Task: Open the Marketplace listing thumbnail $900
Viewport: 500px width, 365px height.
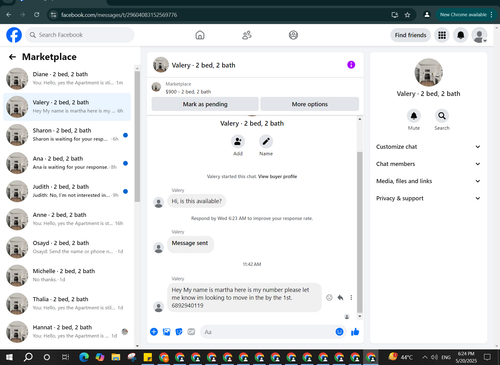Action: (x=156, y=87)
